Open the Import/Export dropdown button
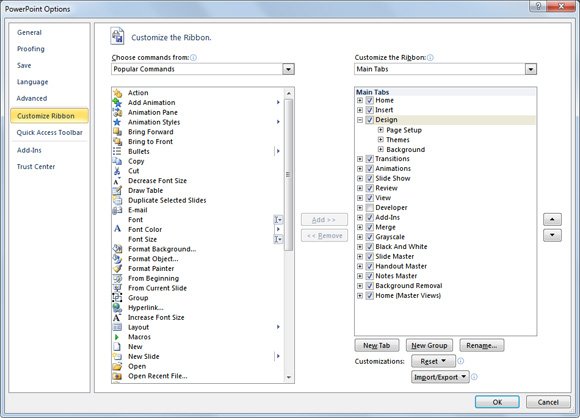This screenshot has height=418, width=580. (x=440, y=377)
